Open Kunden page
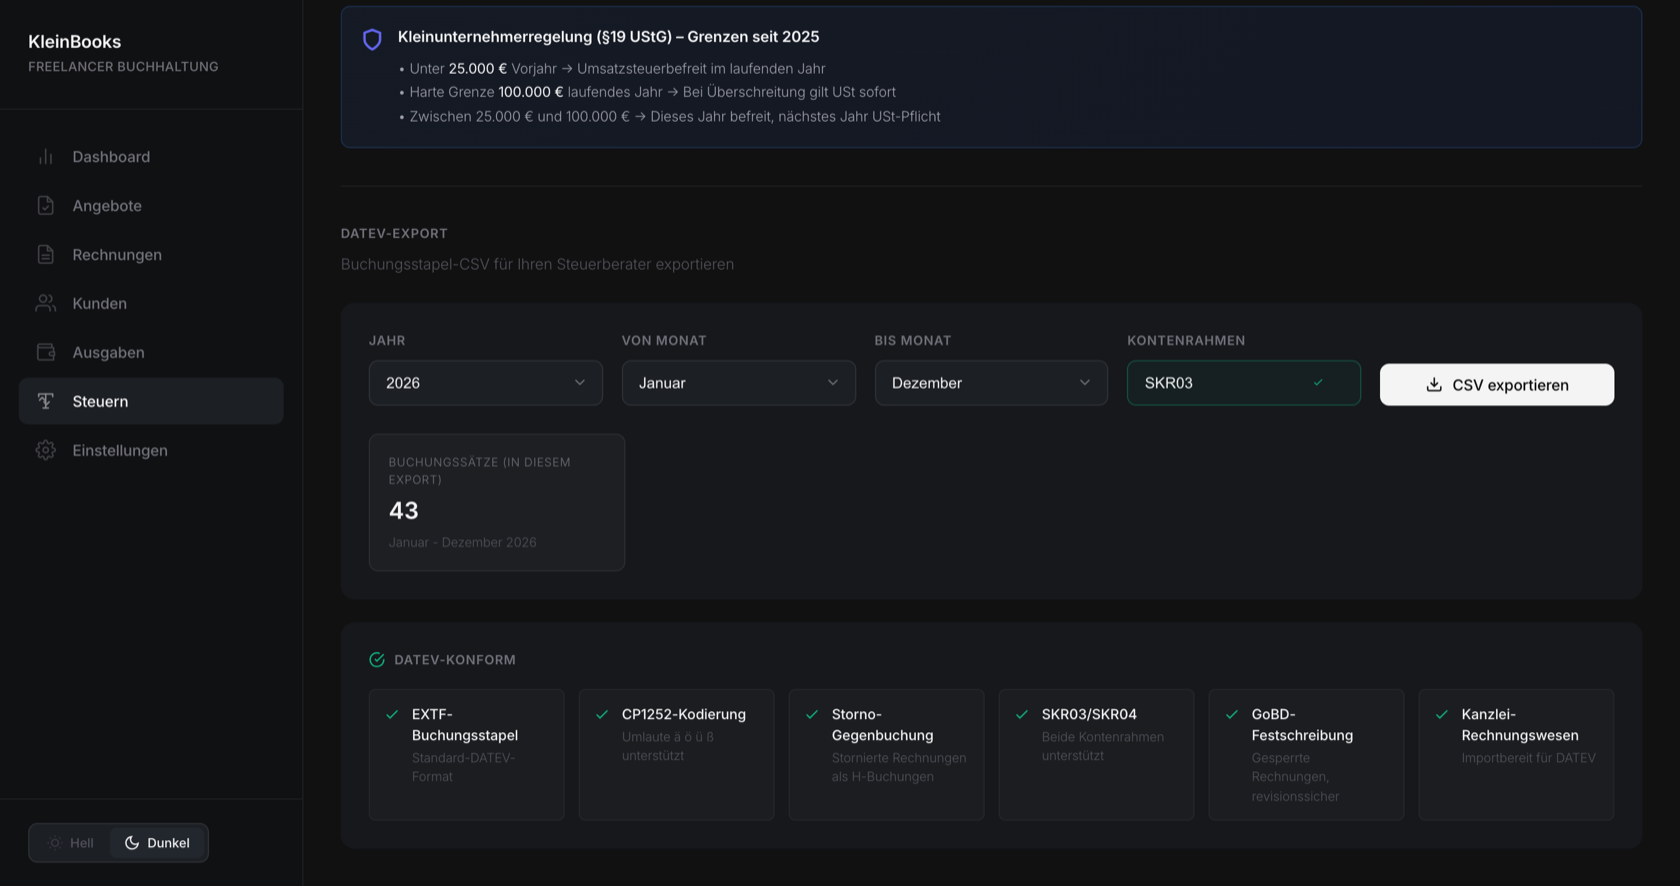This screenshot has width=1680, height=886. 151,303
